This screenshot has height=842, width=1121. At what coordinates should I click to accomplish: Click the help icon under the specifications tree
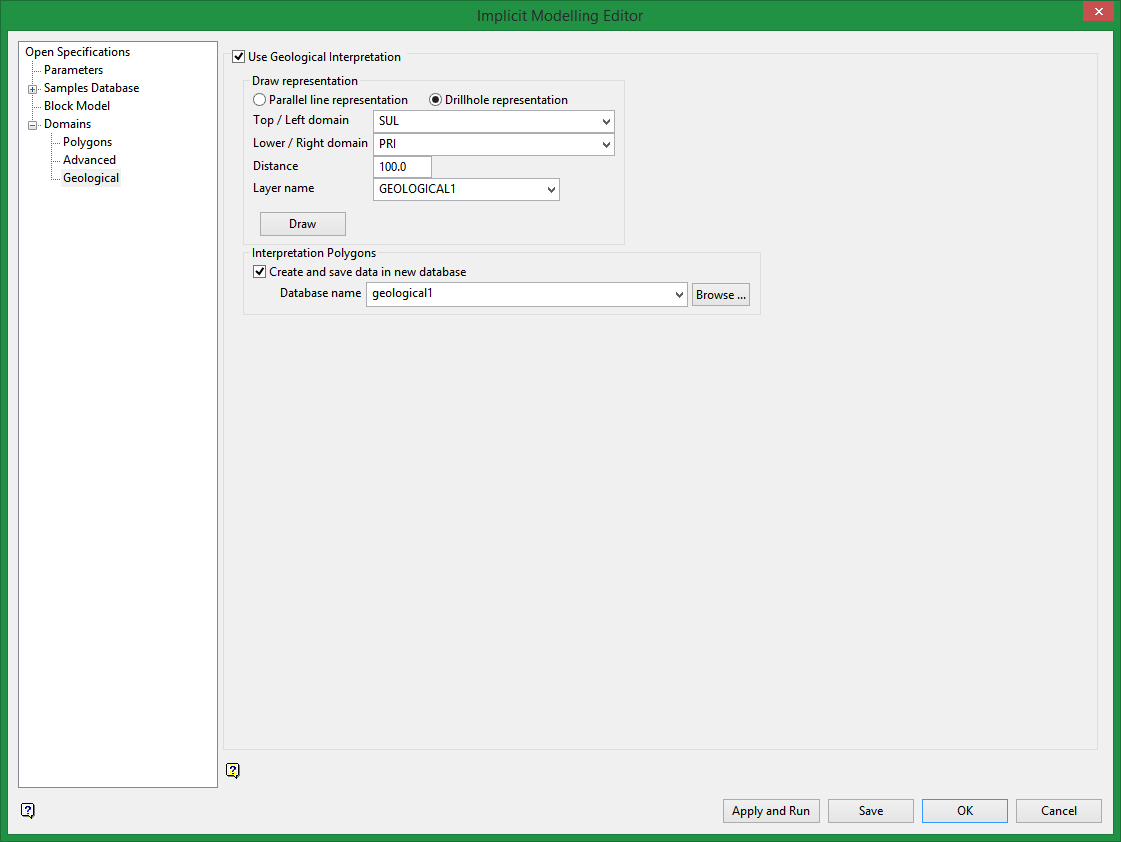[28, 810]
